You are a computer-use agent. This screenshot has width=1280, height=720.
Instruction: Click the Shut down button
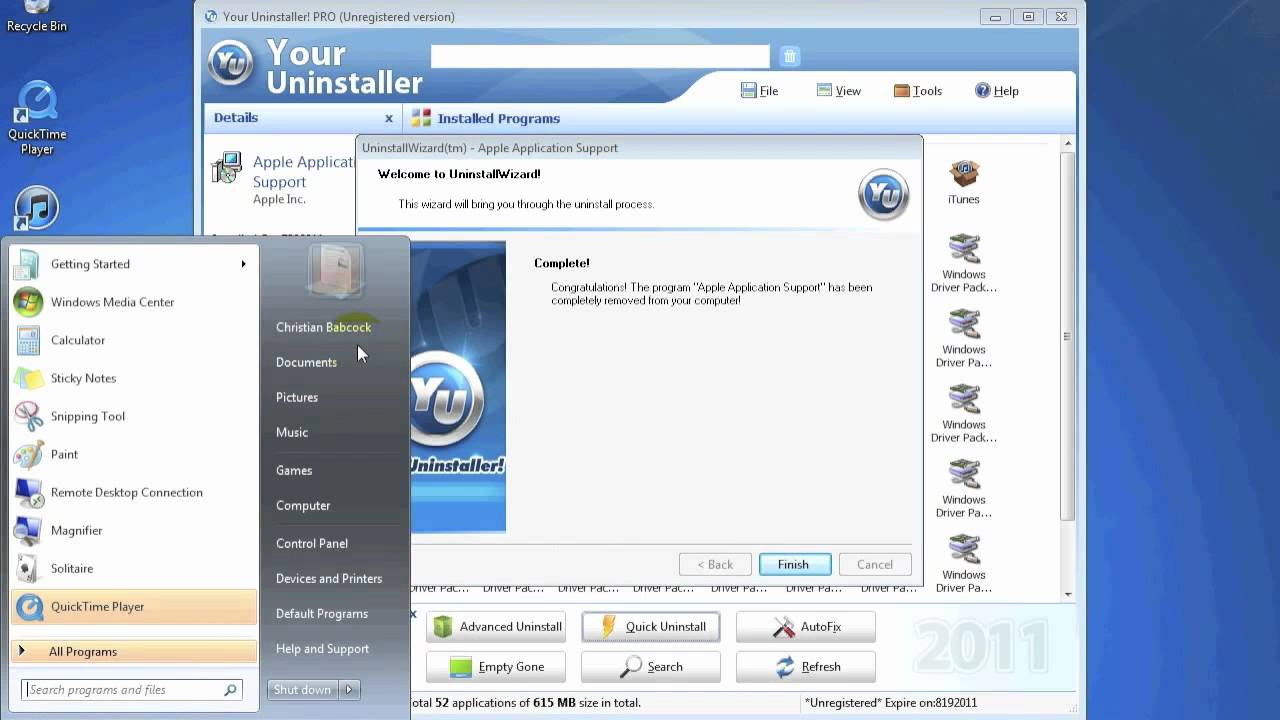click(303, 689)
